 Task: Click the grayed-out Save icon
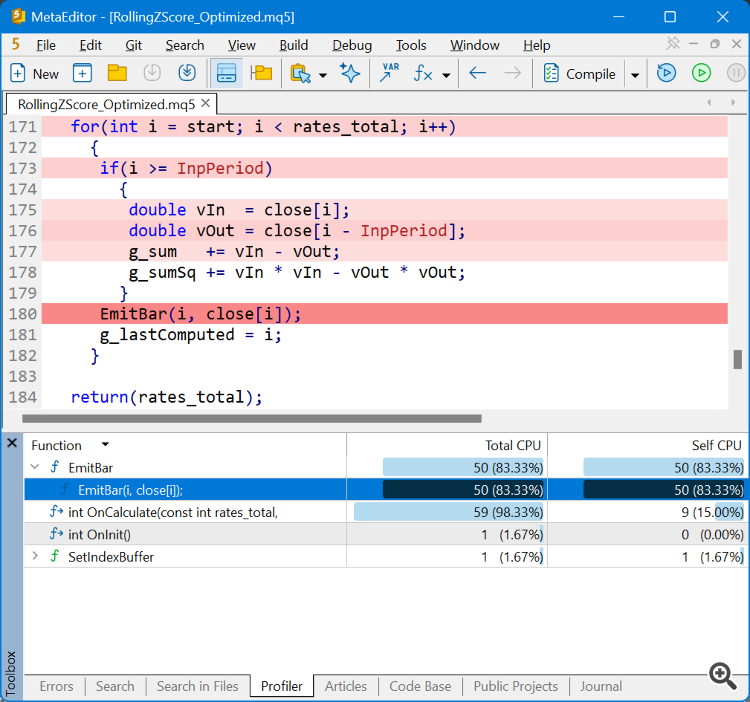[x=152, y=74]
